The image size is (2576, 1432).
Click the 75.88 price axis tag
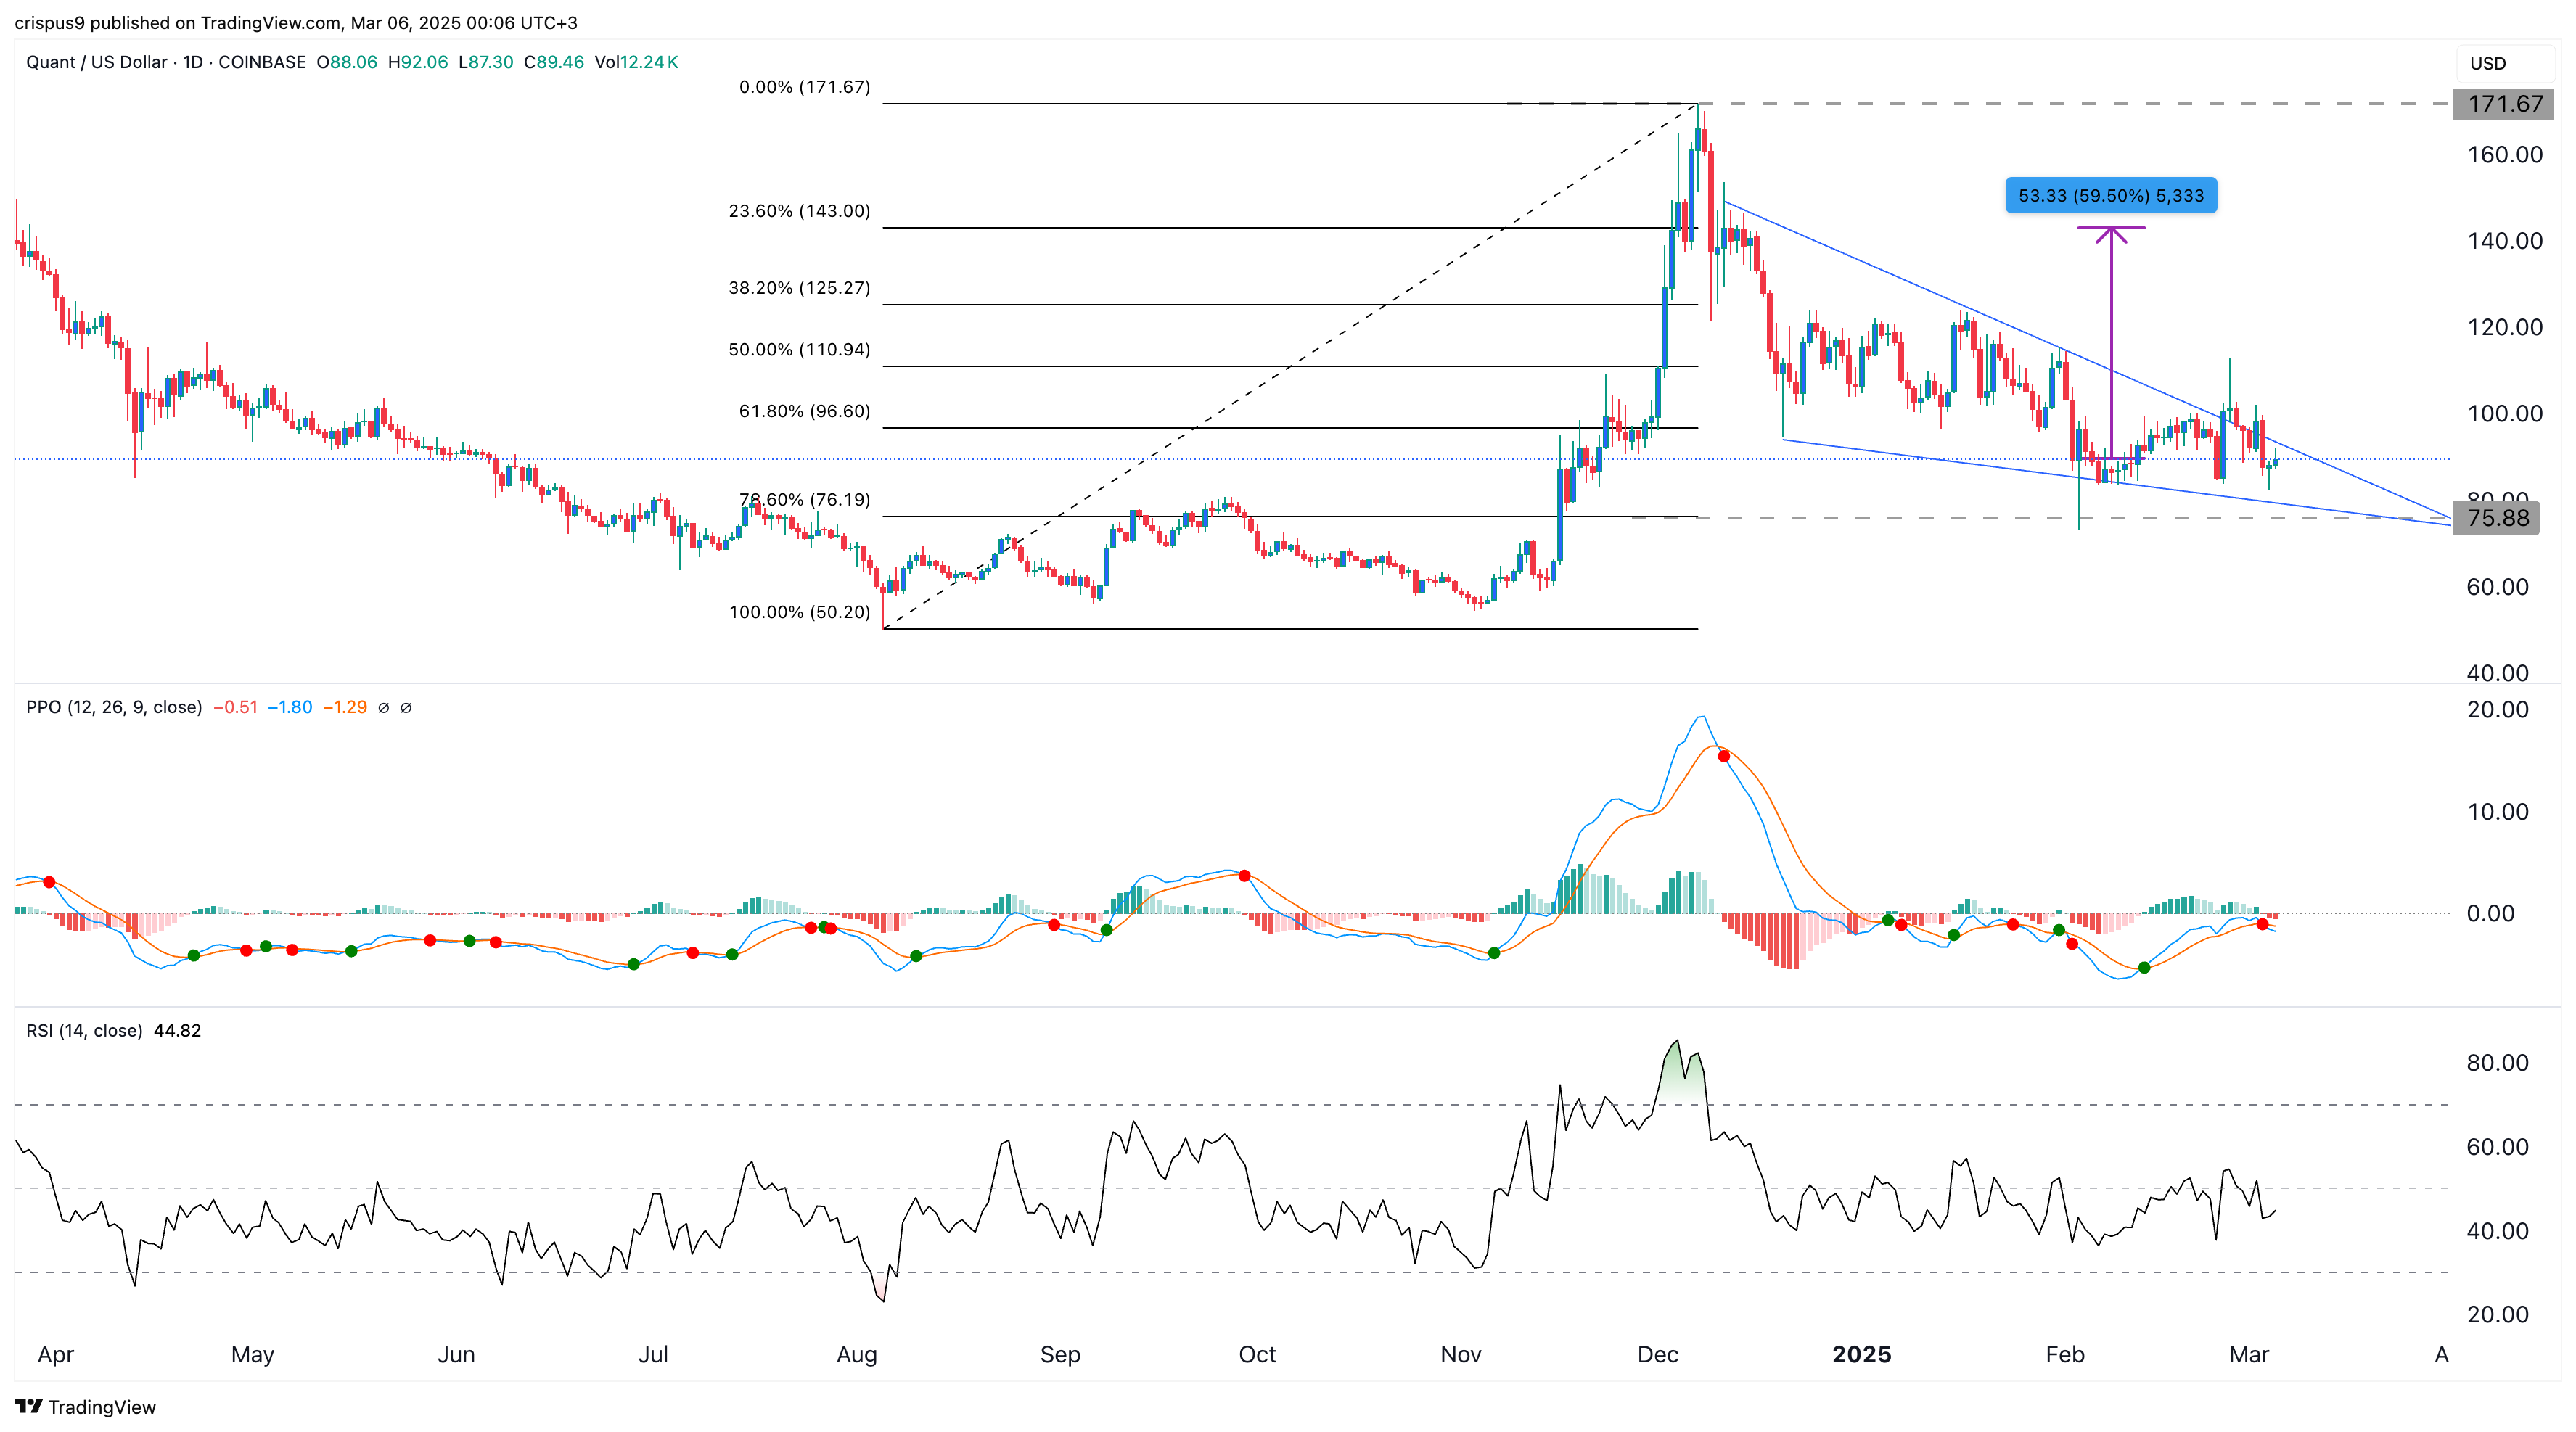click(x=2497, y=518)
